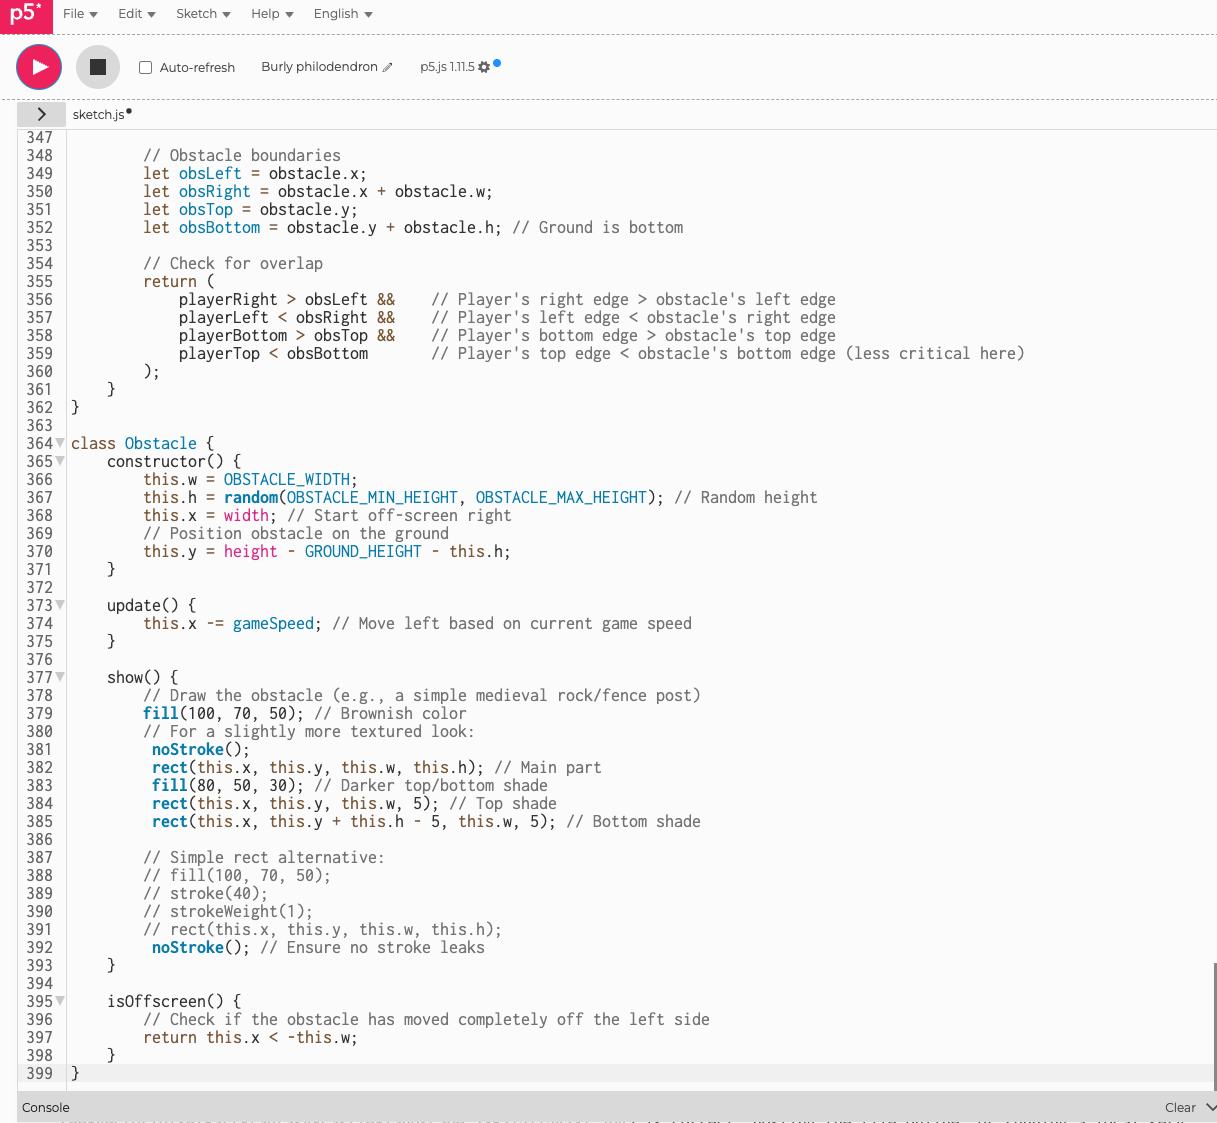Collapse the class Obstacle fold arrow
This screenshot has width=1217, height=1123.
click(60, 443)
